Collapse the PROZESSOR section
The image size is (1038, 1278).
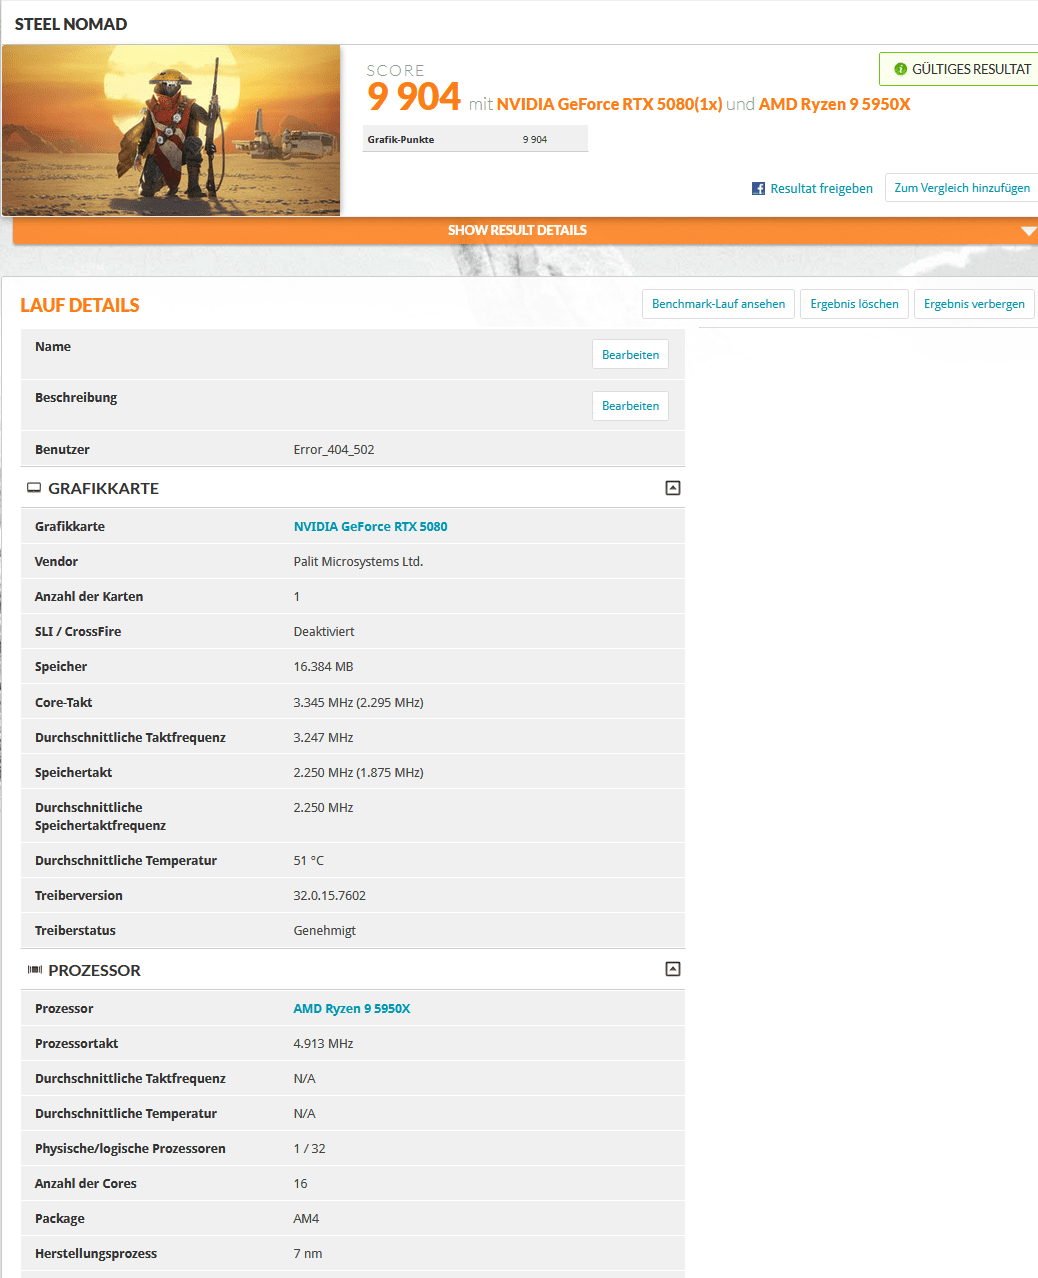[673, 969]
